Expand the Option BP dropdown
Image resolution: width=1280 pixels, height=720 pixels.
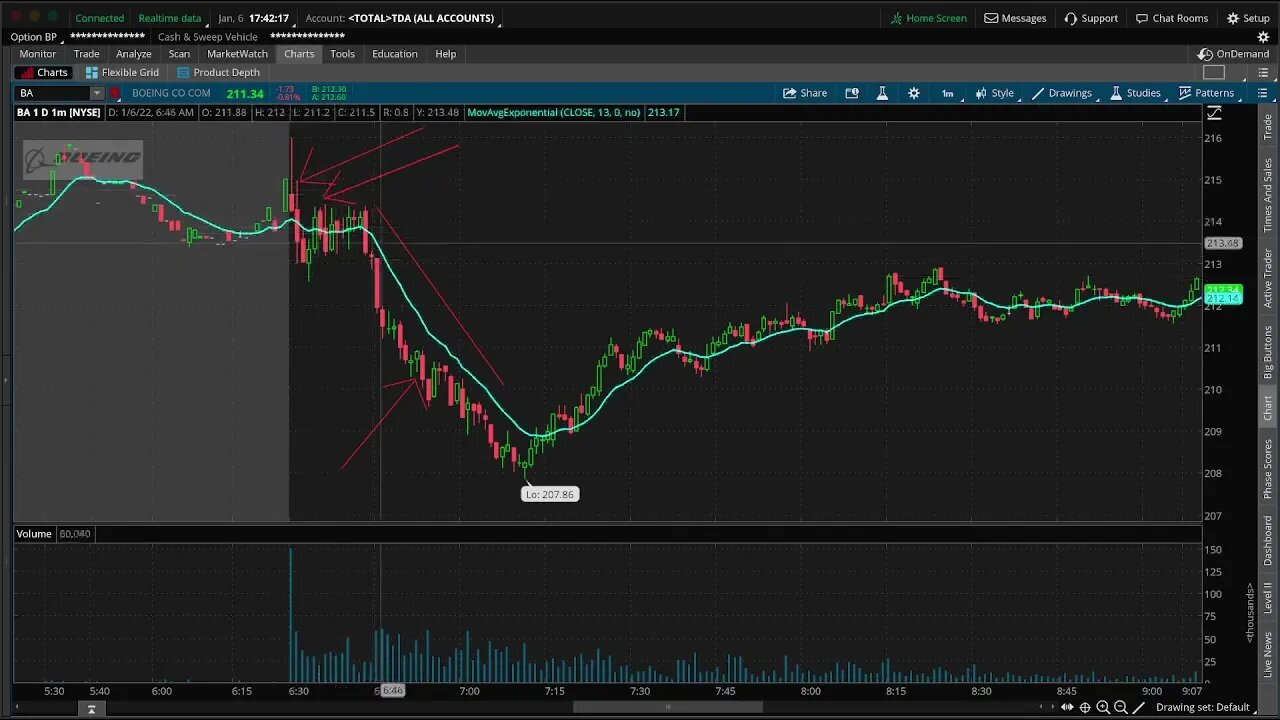(36, 37)
